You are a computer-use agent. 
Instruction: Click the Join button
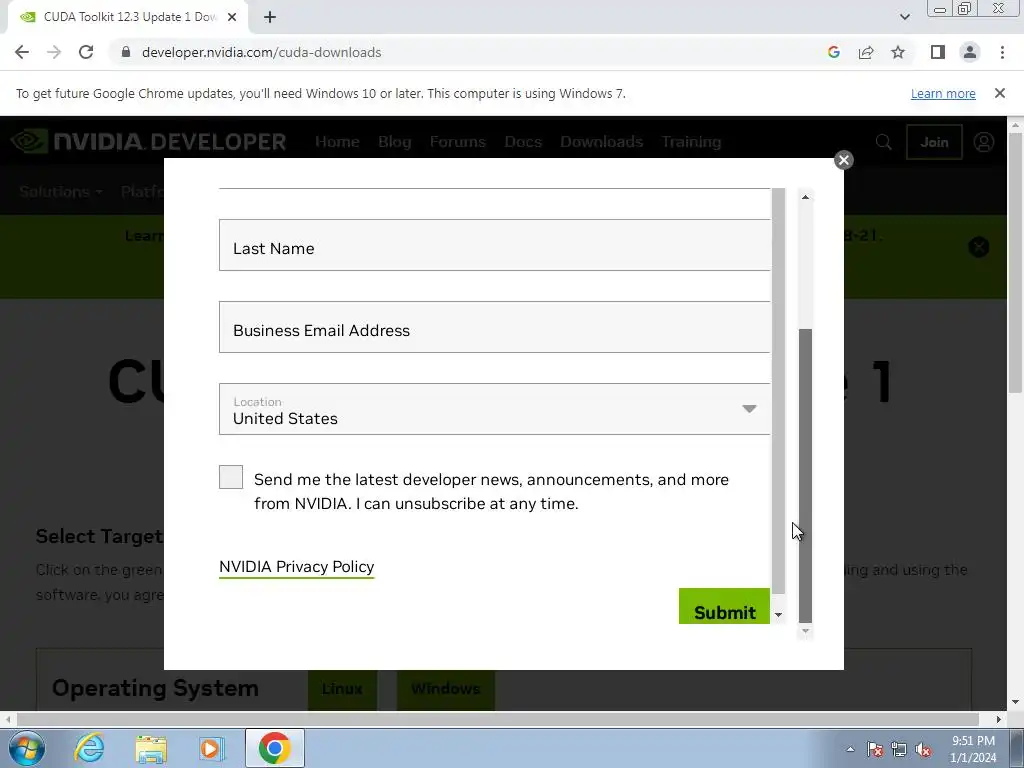pyautogui.click(x=934, y=142)
